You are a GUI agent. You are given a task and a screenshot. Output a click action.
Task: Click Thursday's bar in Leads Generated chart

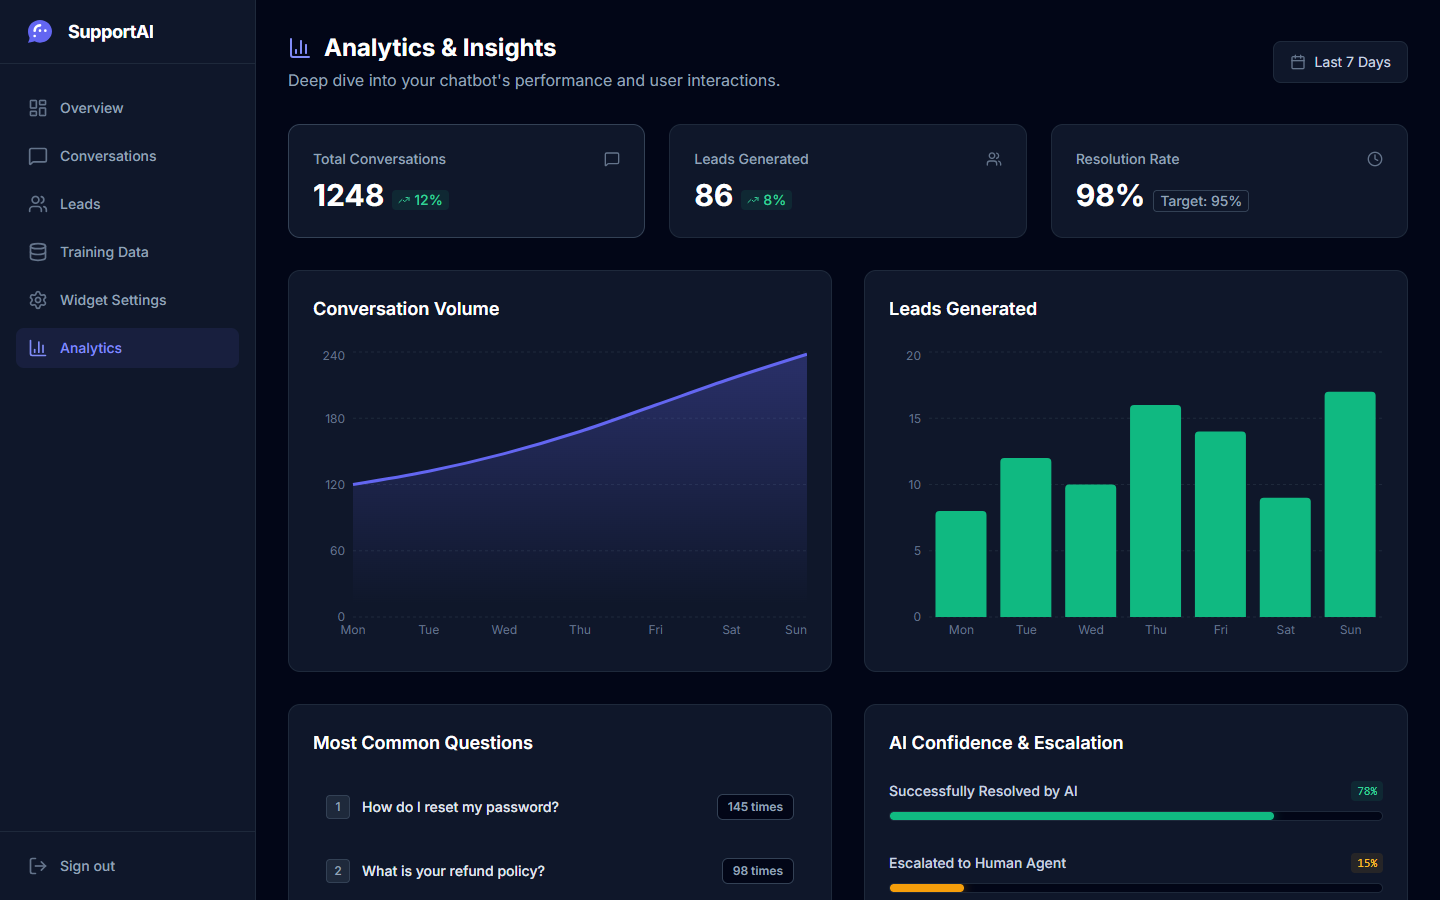click(1155, 511)
